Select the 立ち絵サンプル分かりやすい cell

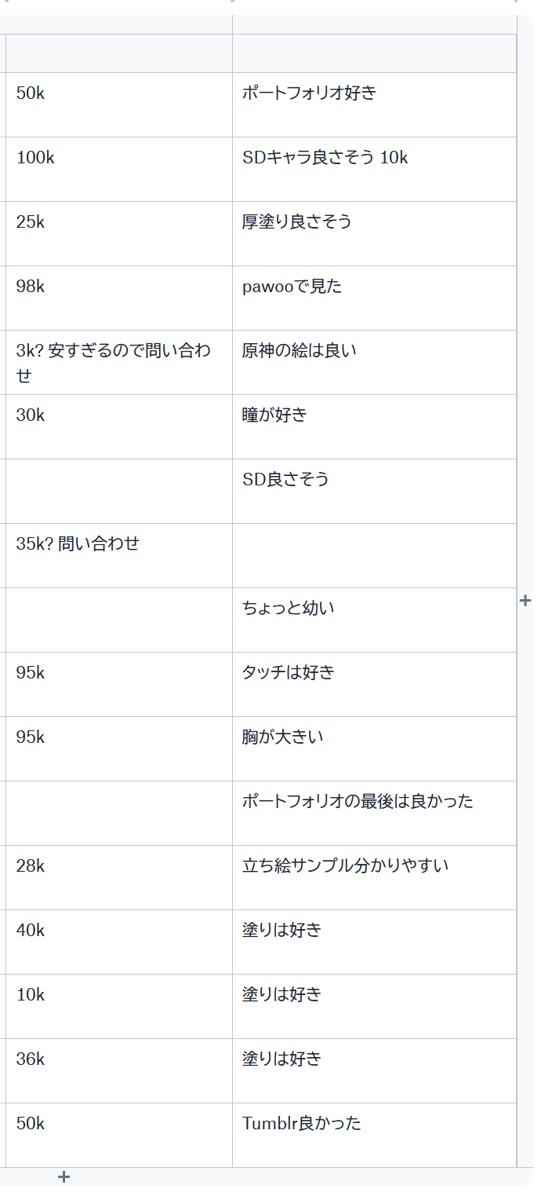374,878
